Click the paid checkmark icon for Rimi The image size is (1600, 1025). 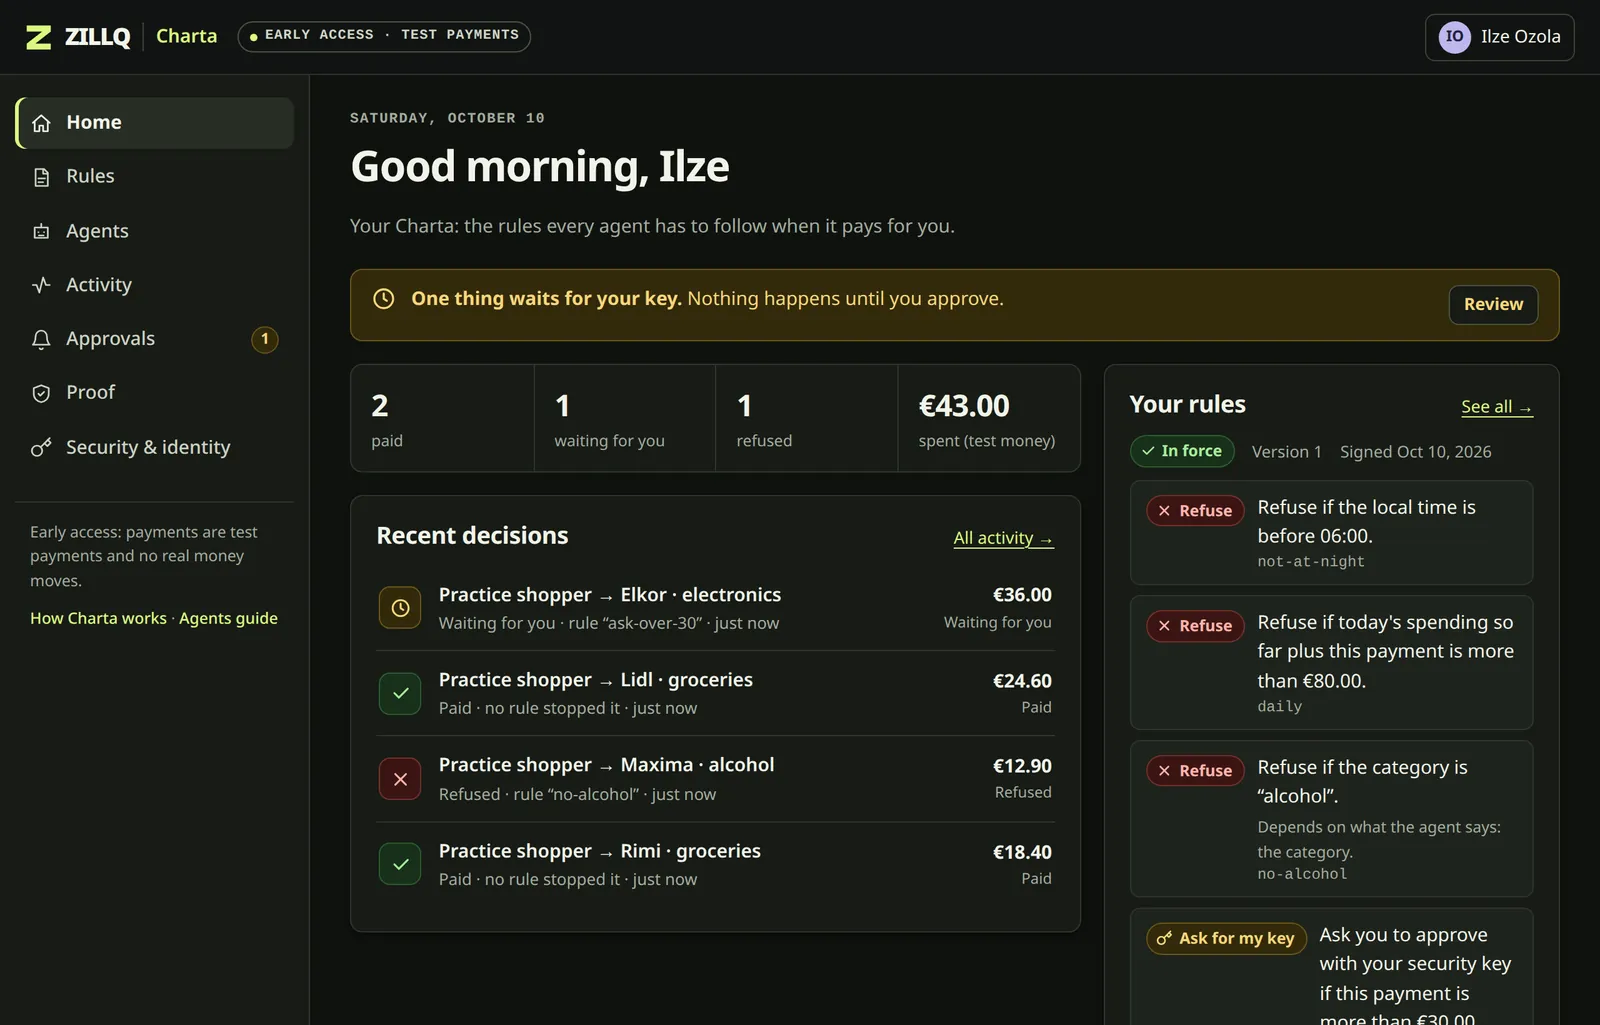coord(400,864)
